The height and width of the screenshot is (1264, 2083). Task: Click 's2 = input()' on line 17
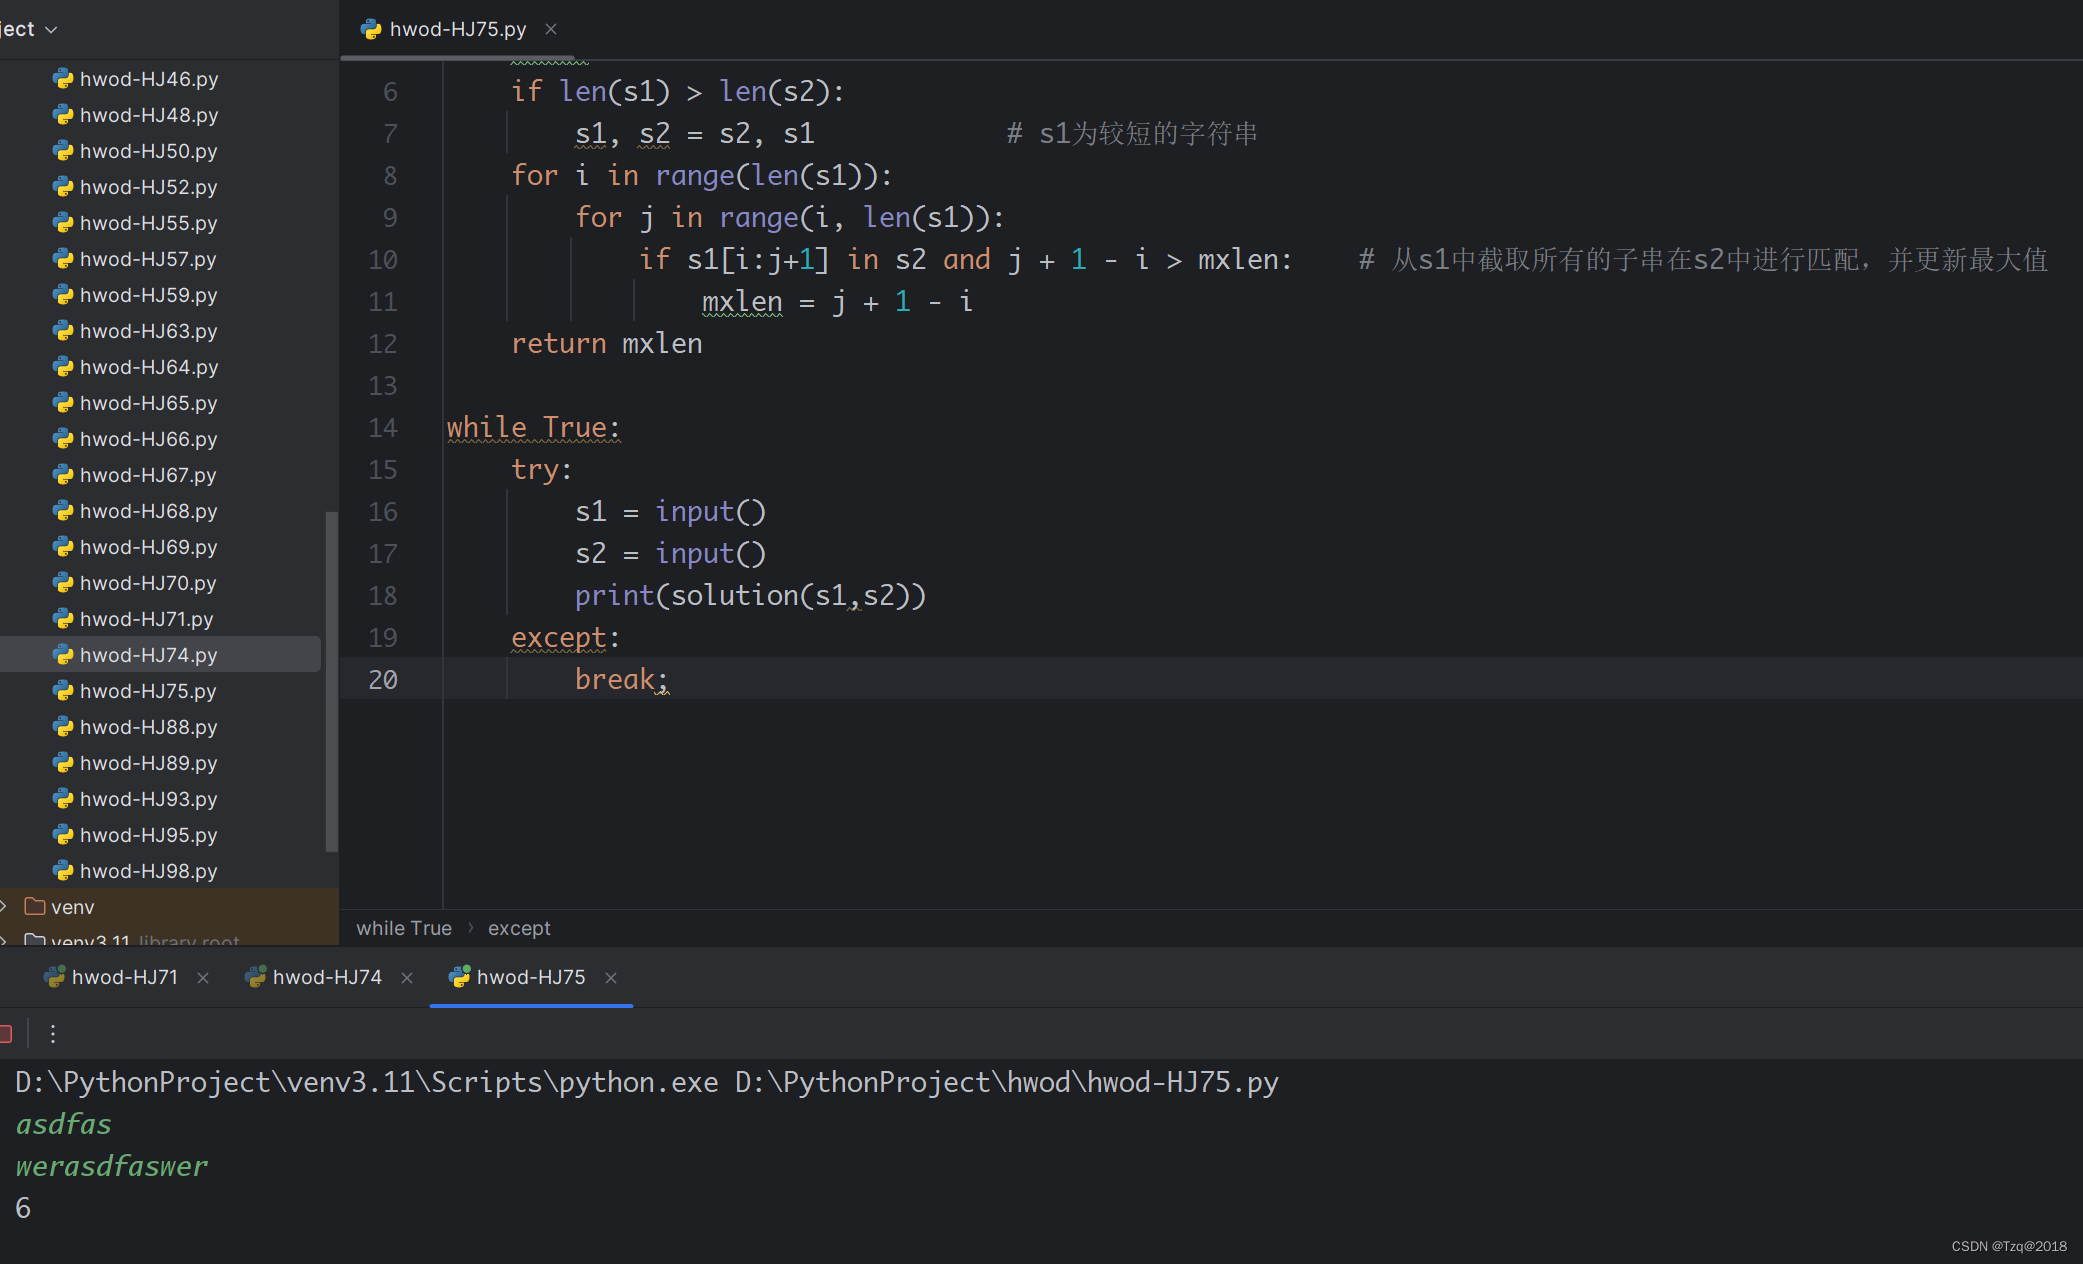pyautogui.click(x=670, y=554)
